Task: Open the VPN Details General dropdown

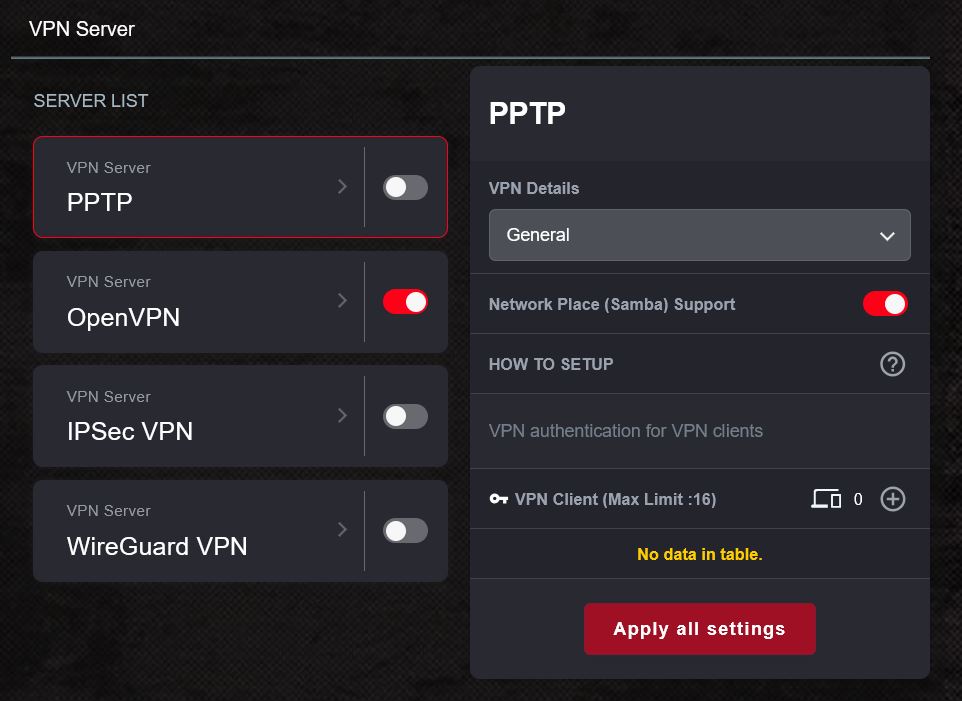Action: pyautogui.click(x=699, y=235)
